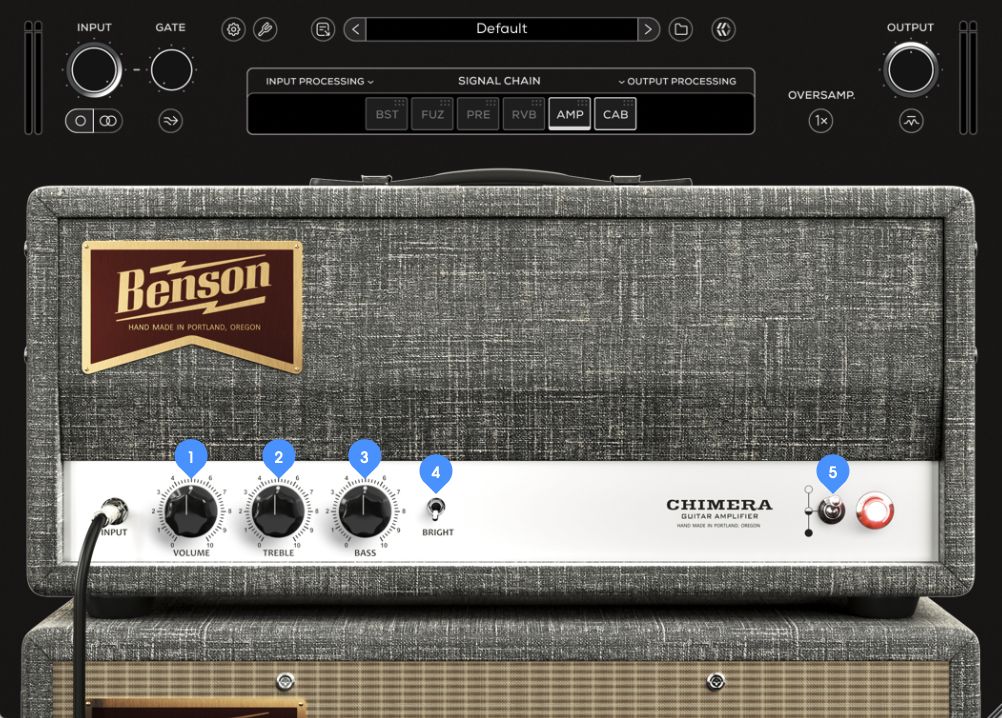The width and height of the screenshot is (1002, 718).
Task: Open the preset folder browser
Action: 681,29
